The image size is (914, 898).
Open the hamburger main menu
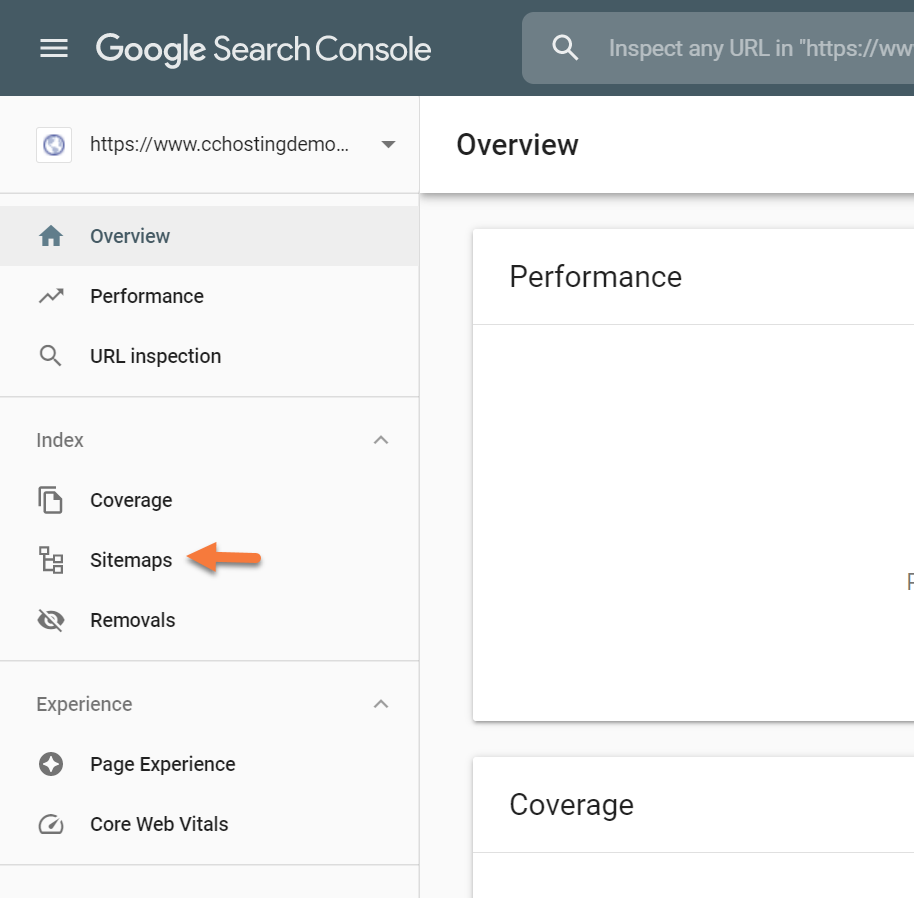pyautogui.click(x=54, y=48)
